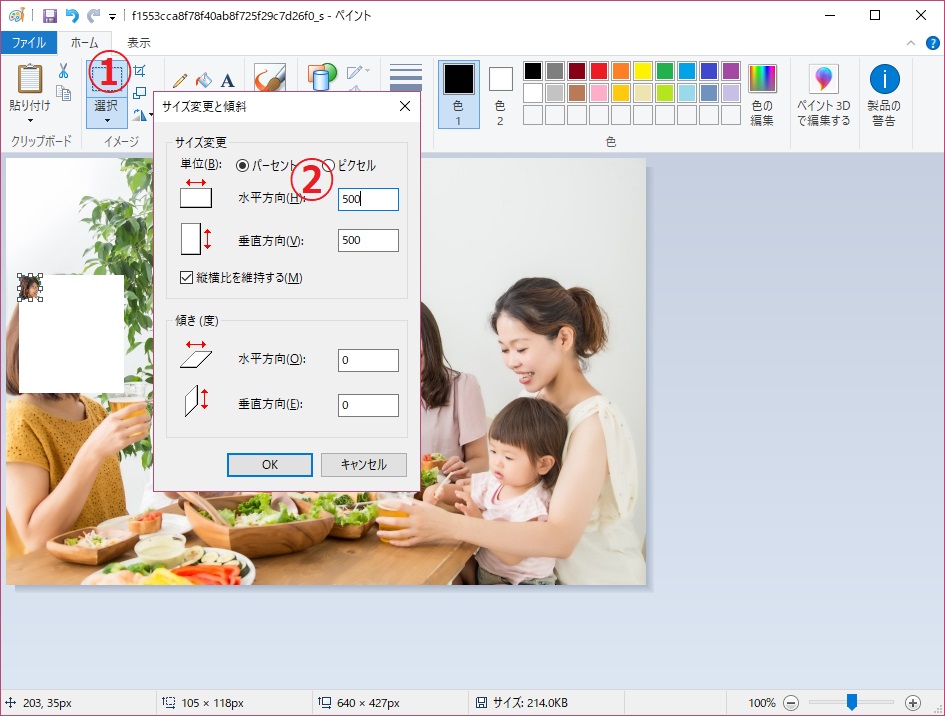Uncheck 縦横比を維持する maintain aspect ratio
Viewport: 945px width, 716px height.
coord(188,279)
